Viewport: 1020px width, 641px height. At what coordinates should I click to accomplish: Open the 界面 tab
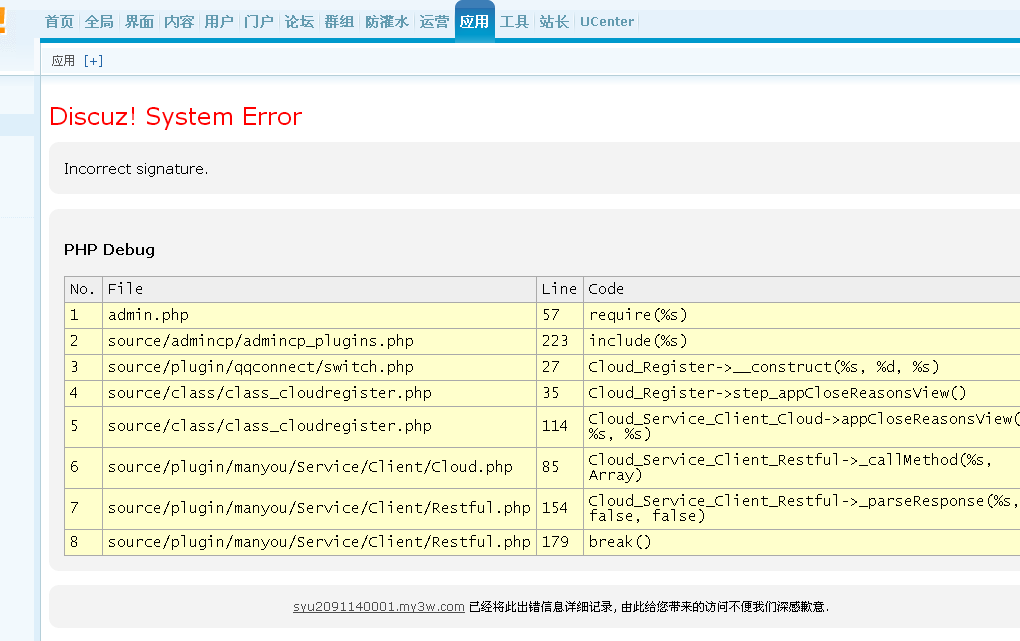tap(139, 21)
